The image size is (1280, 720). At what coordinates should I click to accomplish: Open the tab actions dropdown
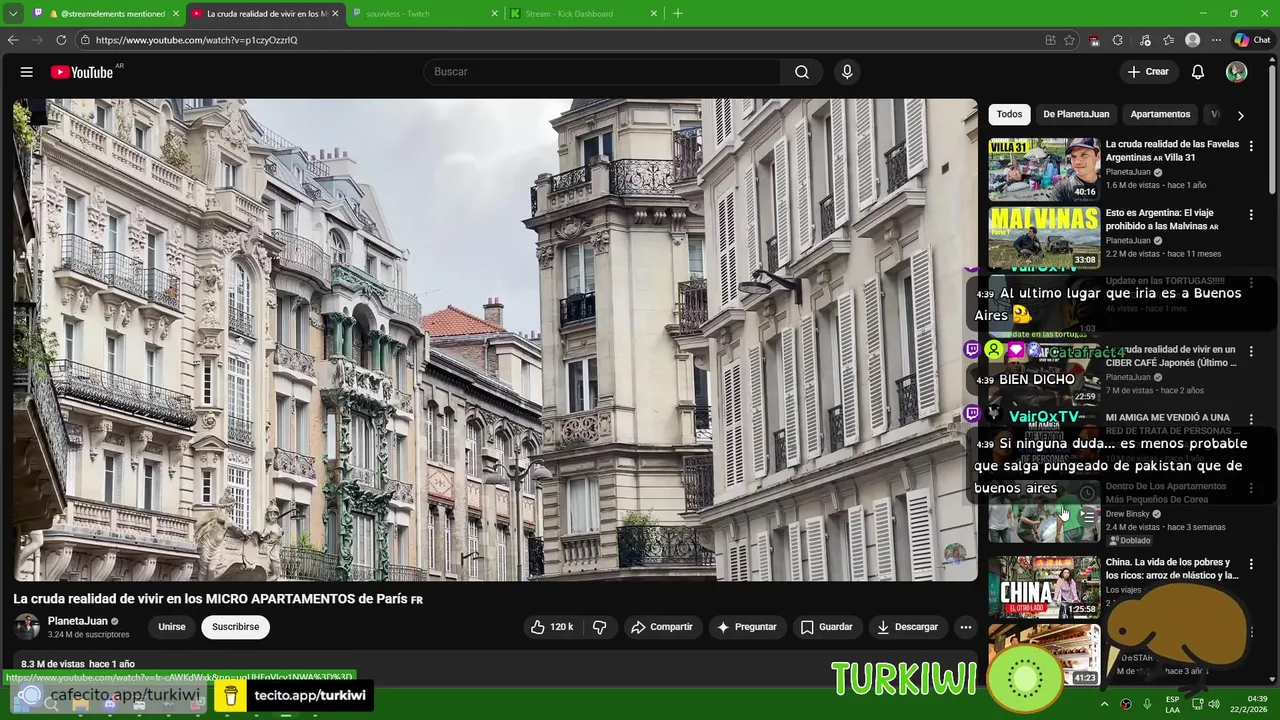pyautogui.click(x=13, y=14)
